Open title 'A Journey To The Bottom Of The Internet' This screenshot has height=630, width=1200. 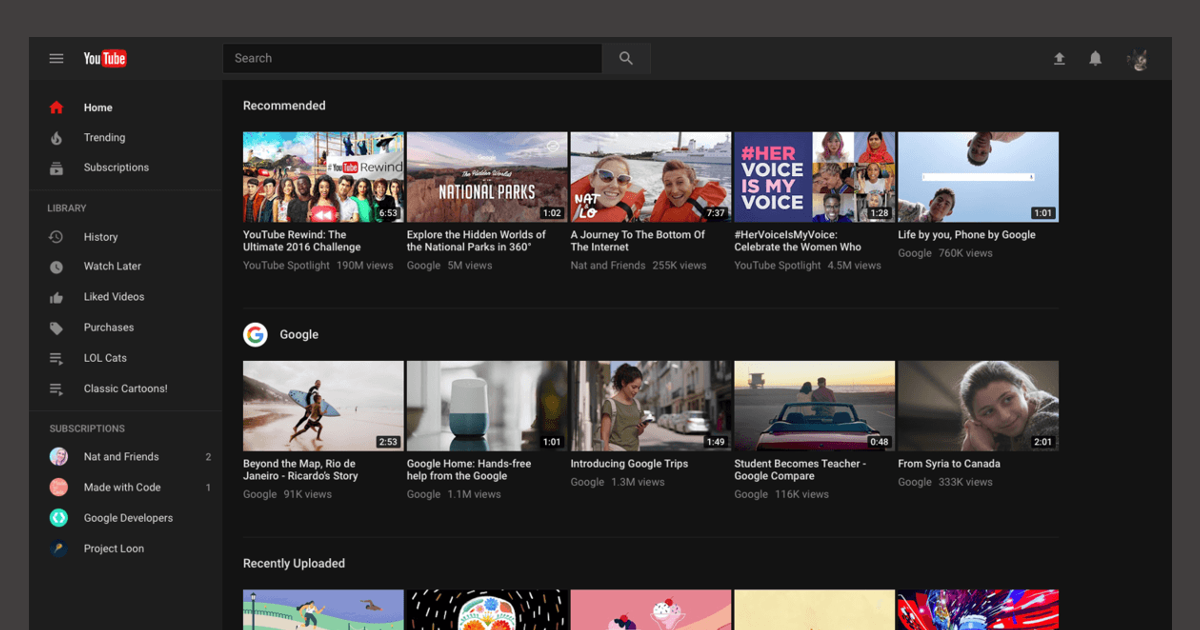pos(638,241)
